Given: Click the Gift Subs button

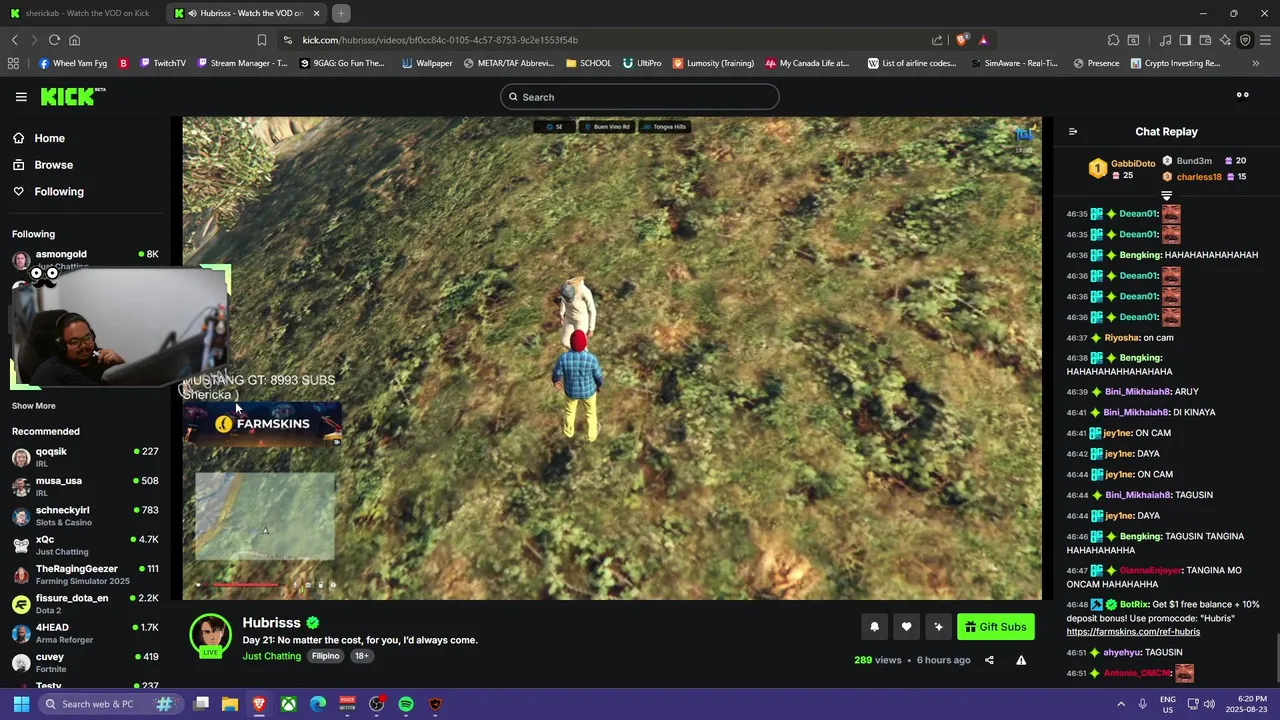Looking at the screenshot, I should point(995,627).
